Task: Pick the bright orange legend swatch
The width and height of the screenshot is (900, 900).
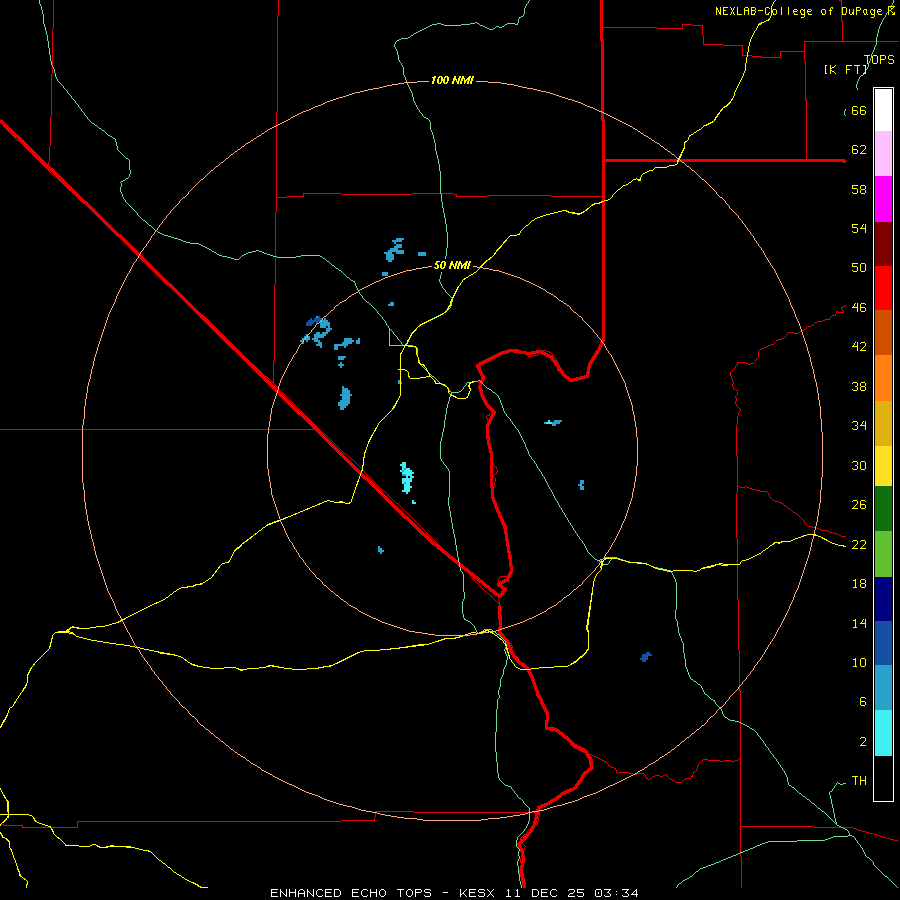Action: tap(883, 378)
